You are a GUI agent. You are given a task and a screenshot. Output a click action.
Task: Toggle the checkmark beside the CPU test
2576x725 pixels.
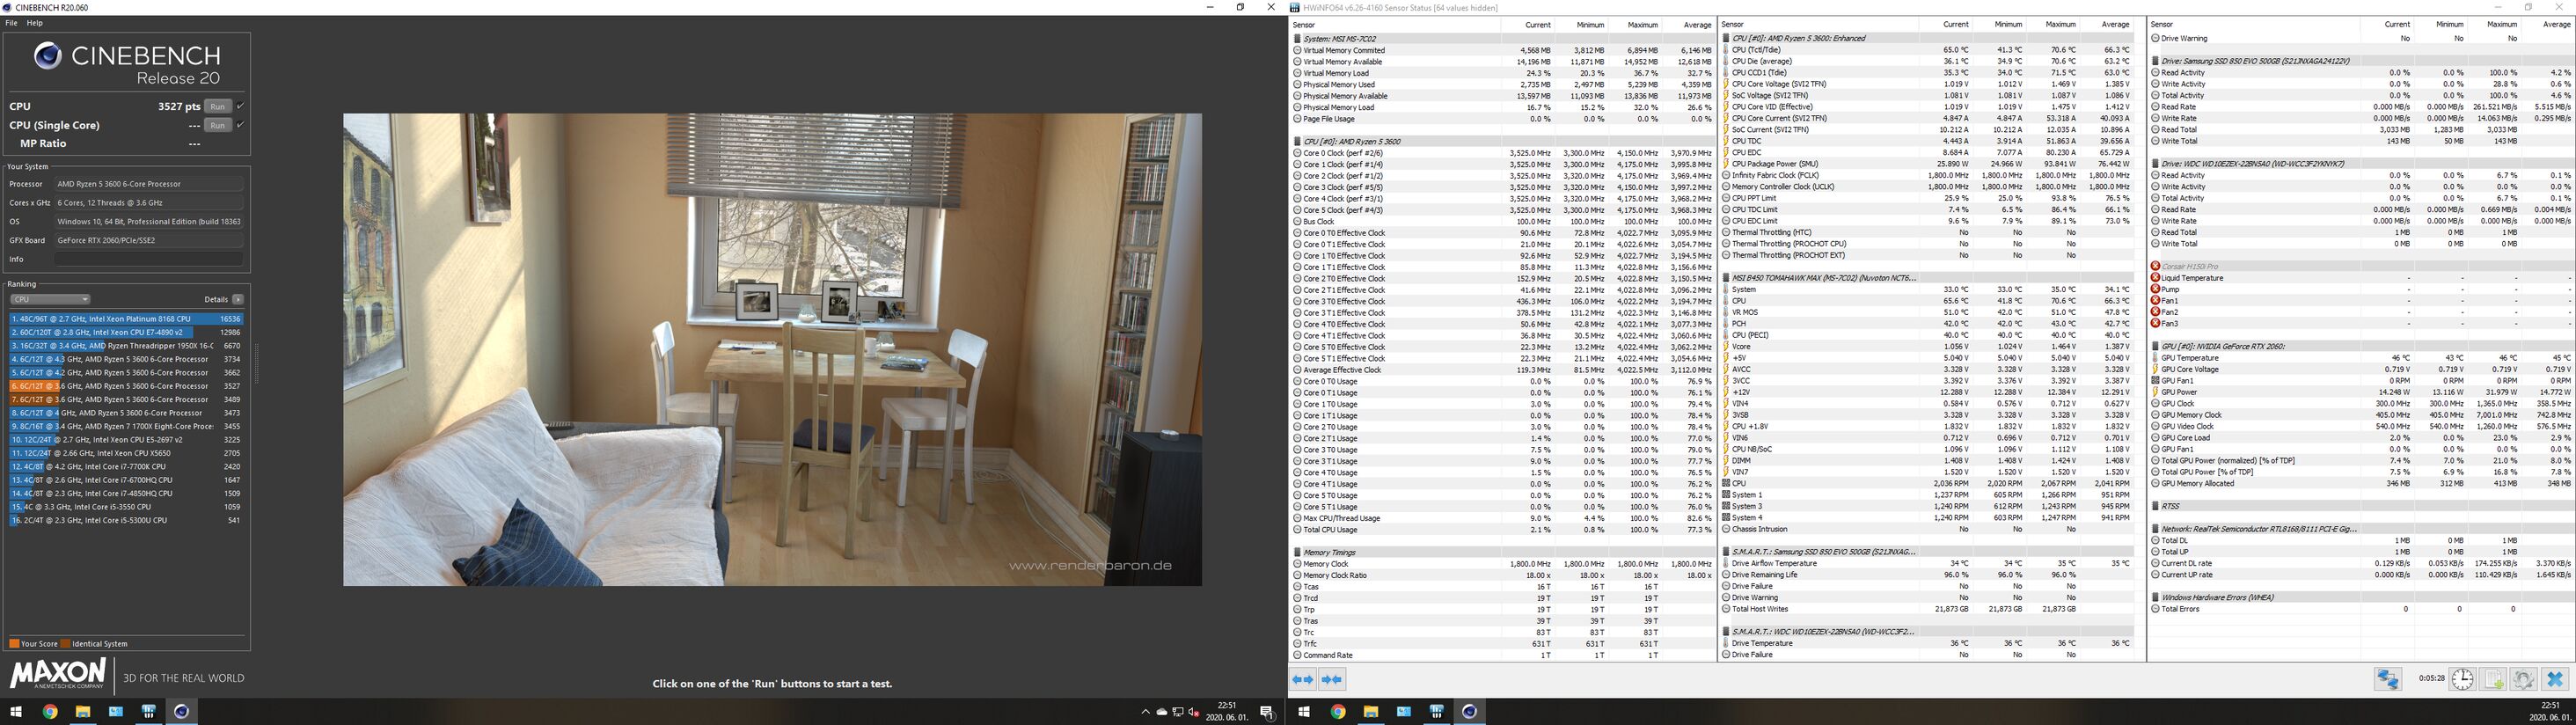[x=240, y=106]
